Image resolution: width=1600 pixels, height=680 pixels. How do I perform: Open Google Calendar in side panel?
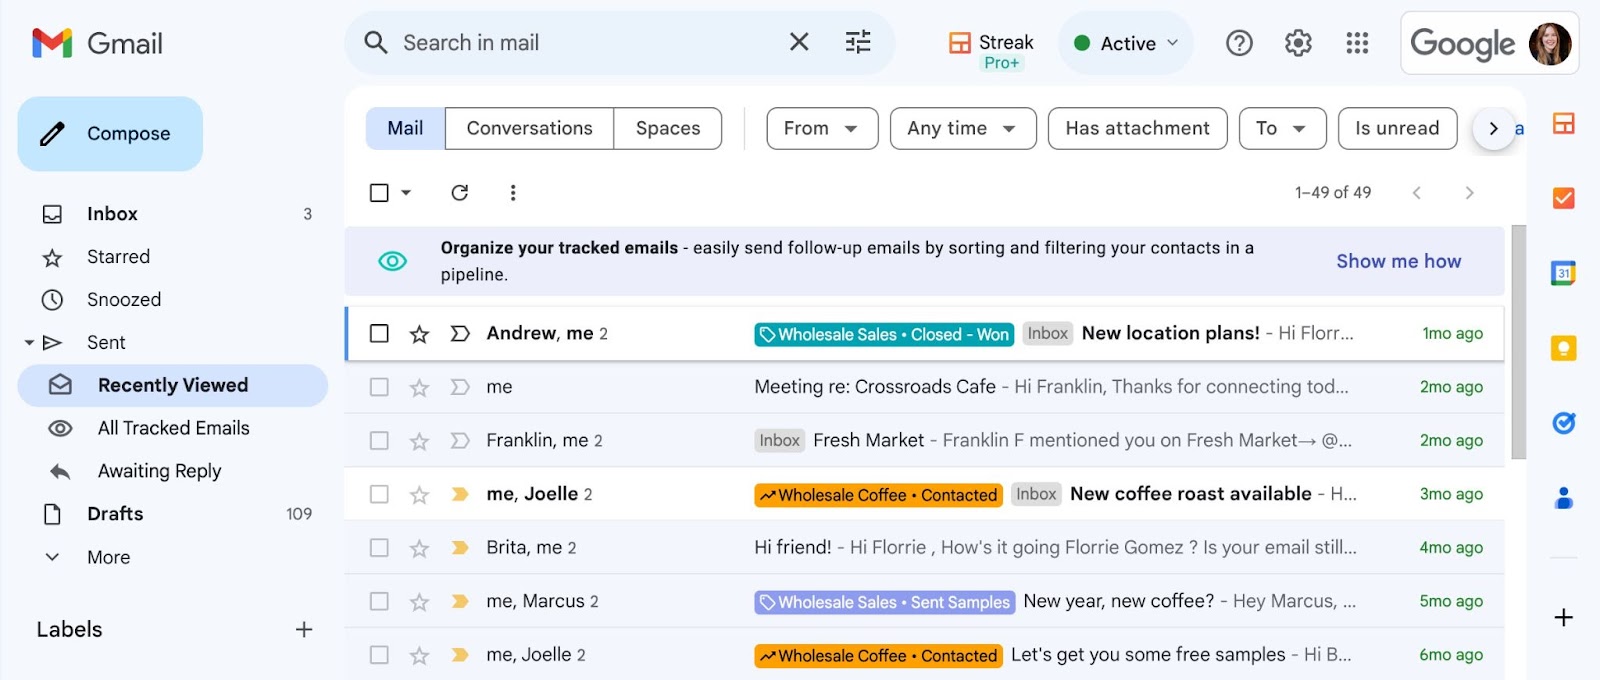point(1564,272)
